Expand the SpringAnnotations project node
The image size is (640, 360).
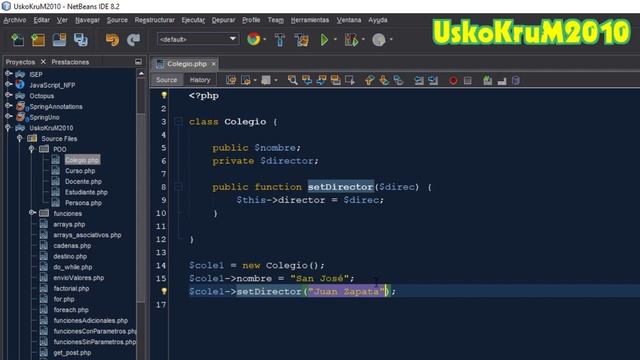pos(8,106)
